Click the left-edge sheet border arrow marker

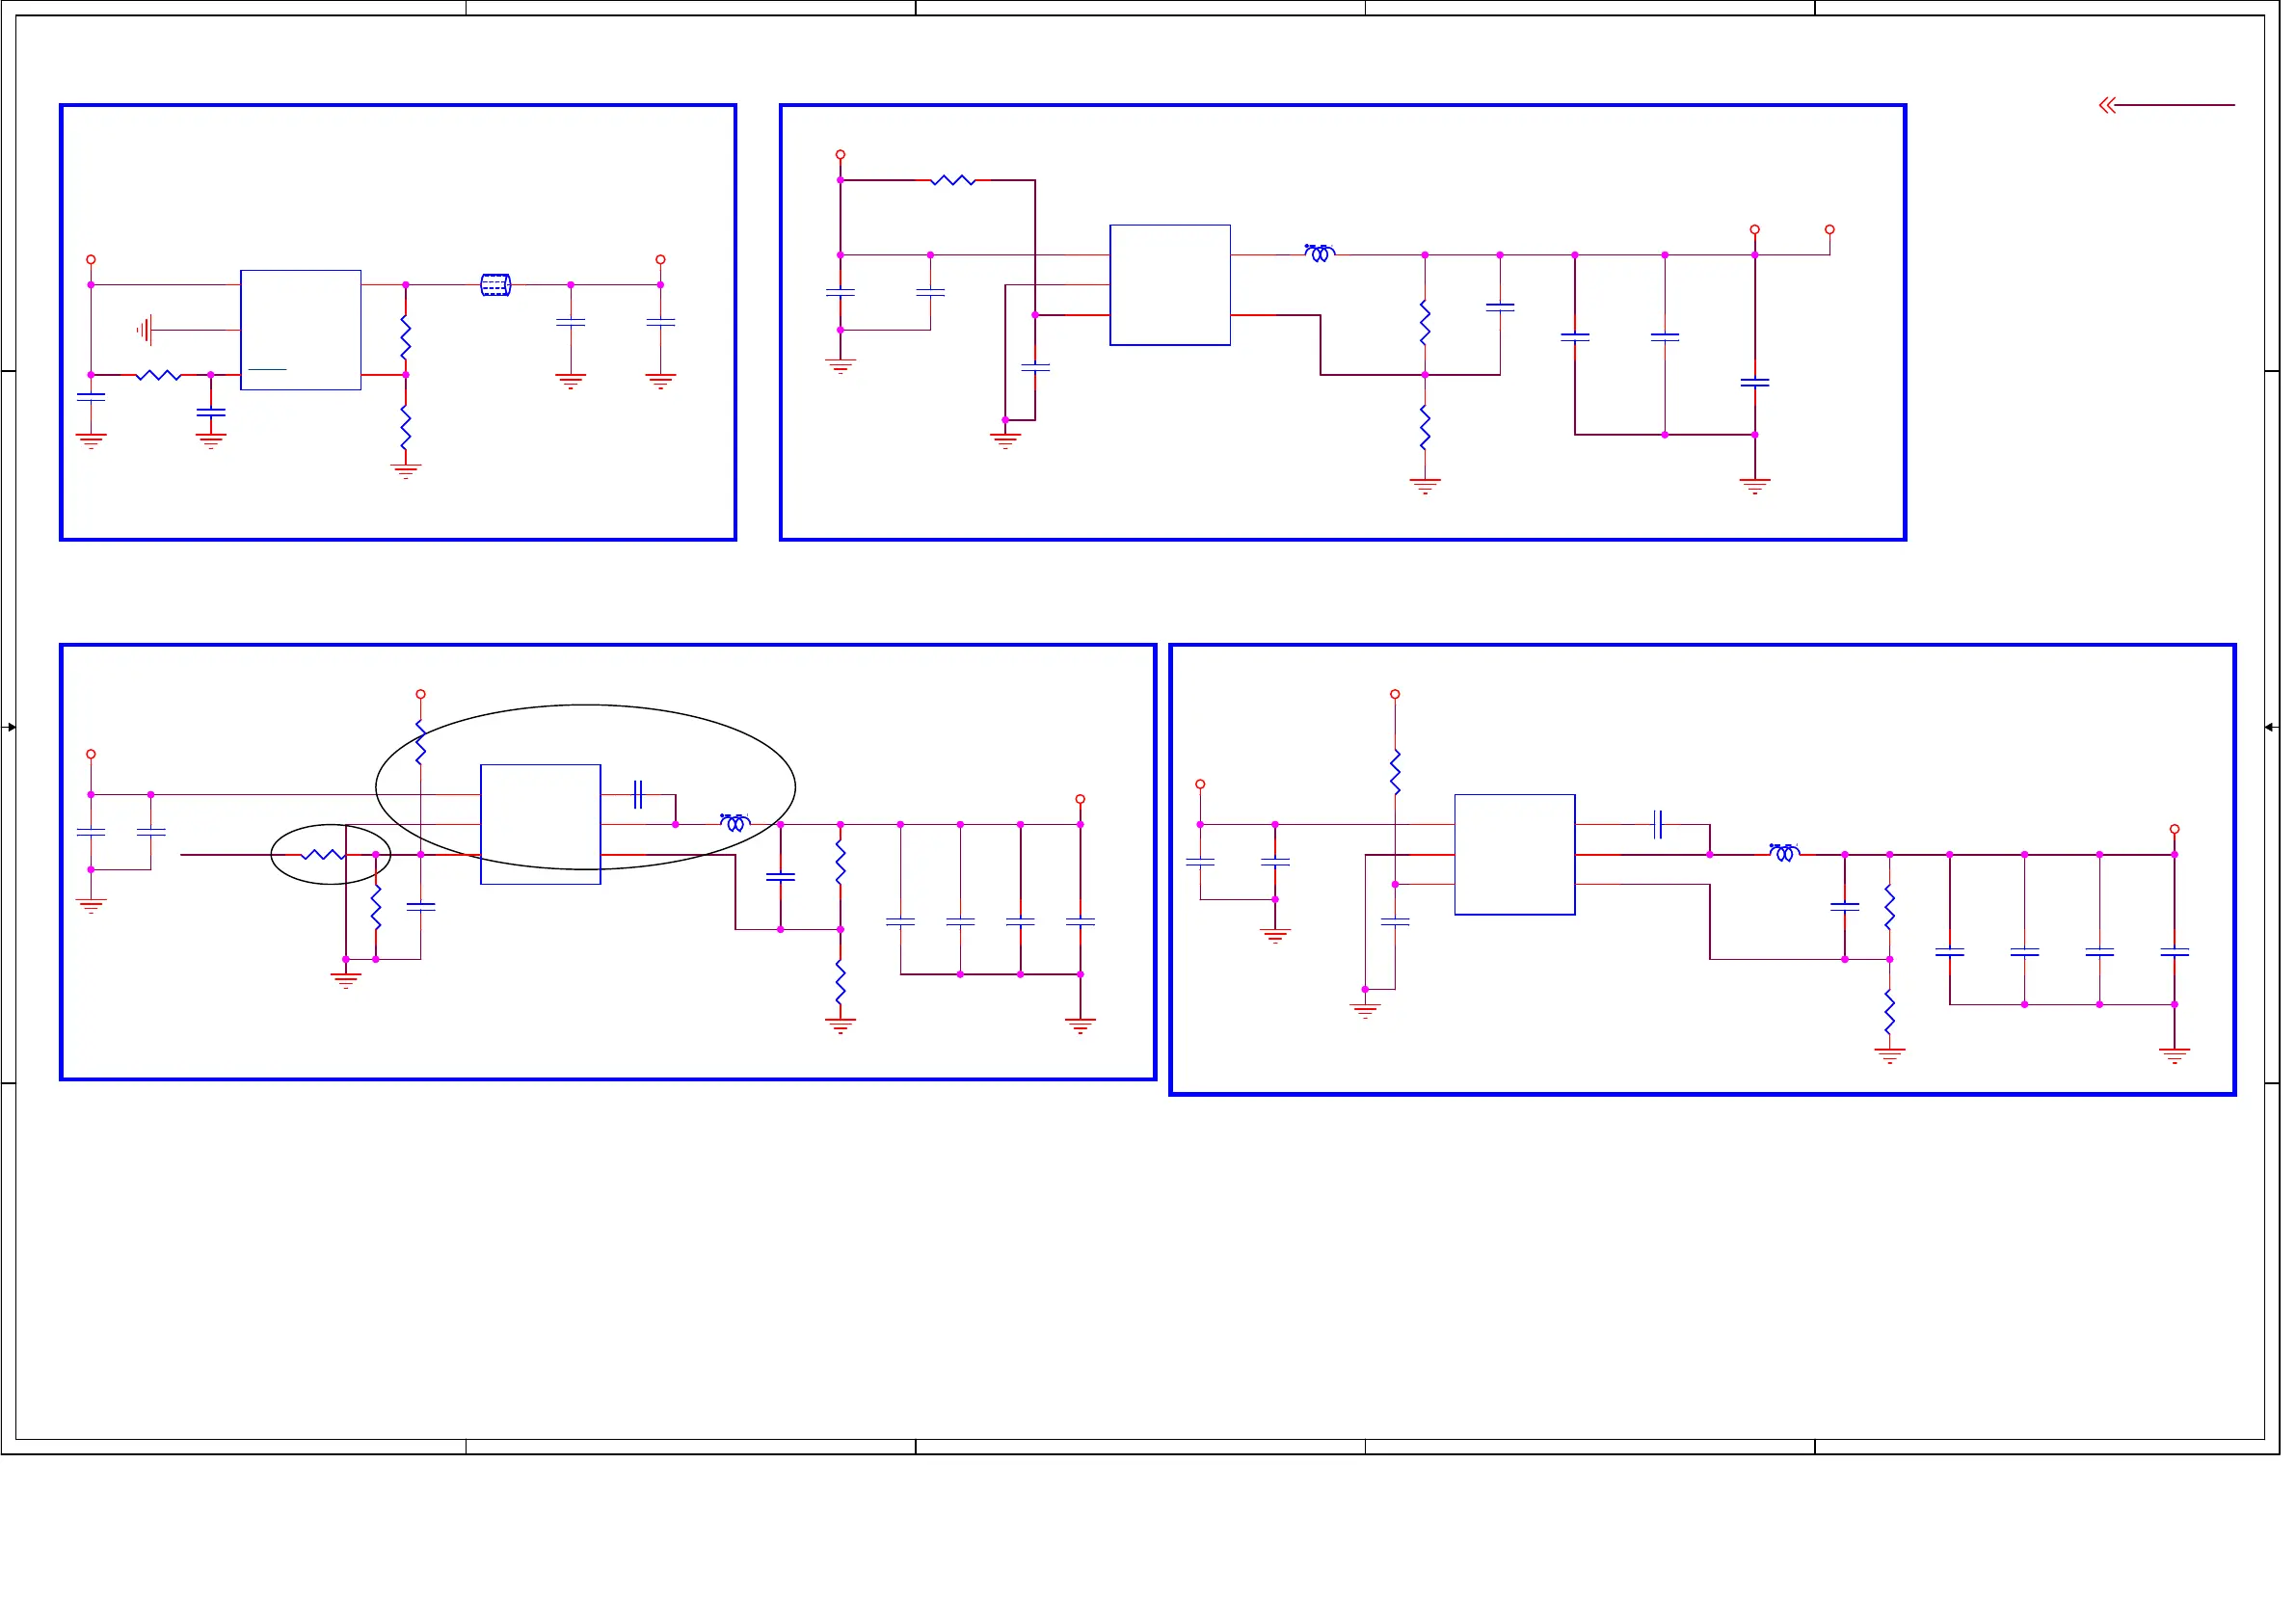click(10, 727)
